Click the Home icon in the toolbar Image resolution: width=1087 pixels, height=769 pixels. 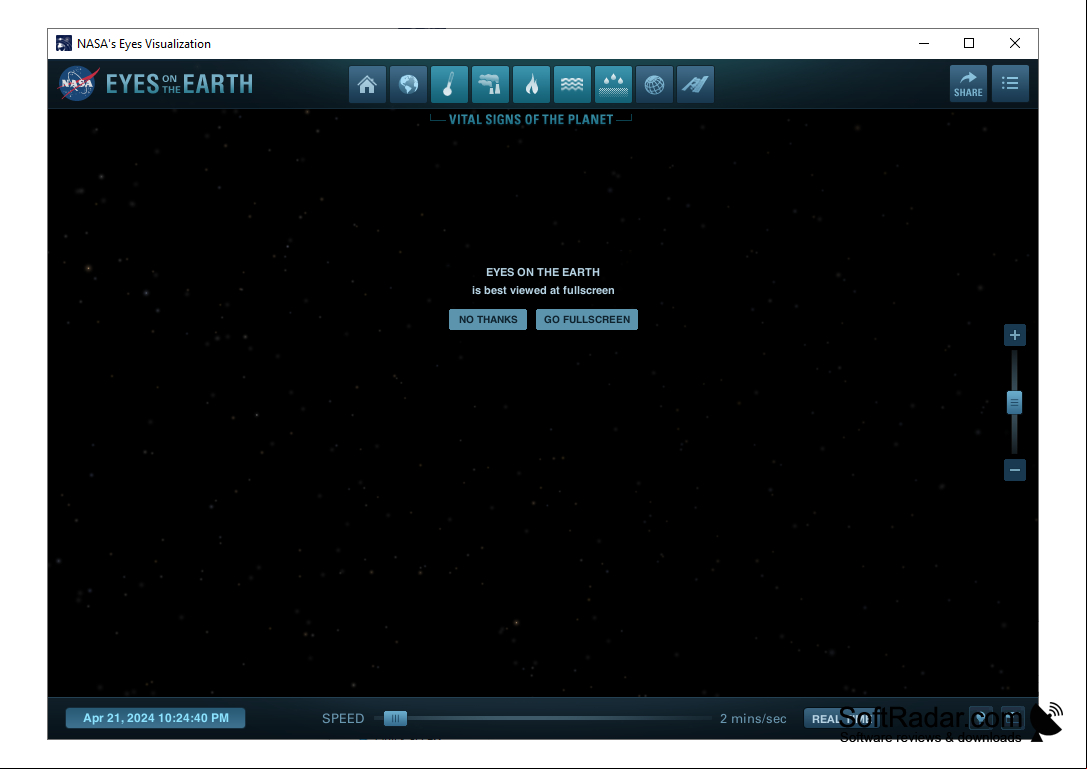click(367, 84)
